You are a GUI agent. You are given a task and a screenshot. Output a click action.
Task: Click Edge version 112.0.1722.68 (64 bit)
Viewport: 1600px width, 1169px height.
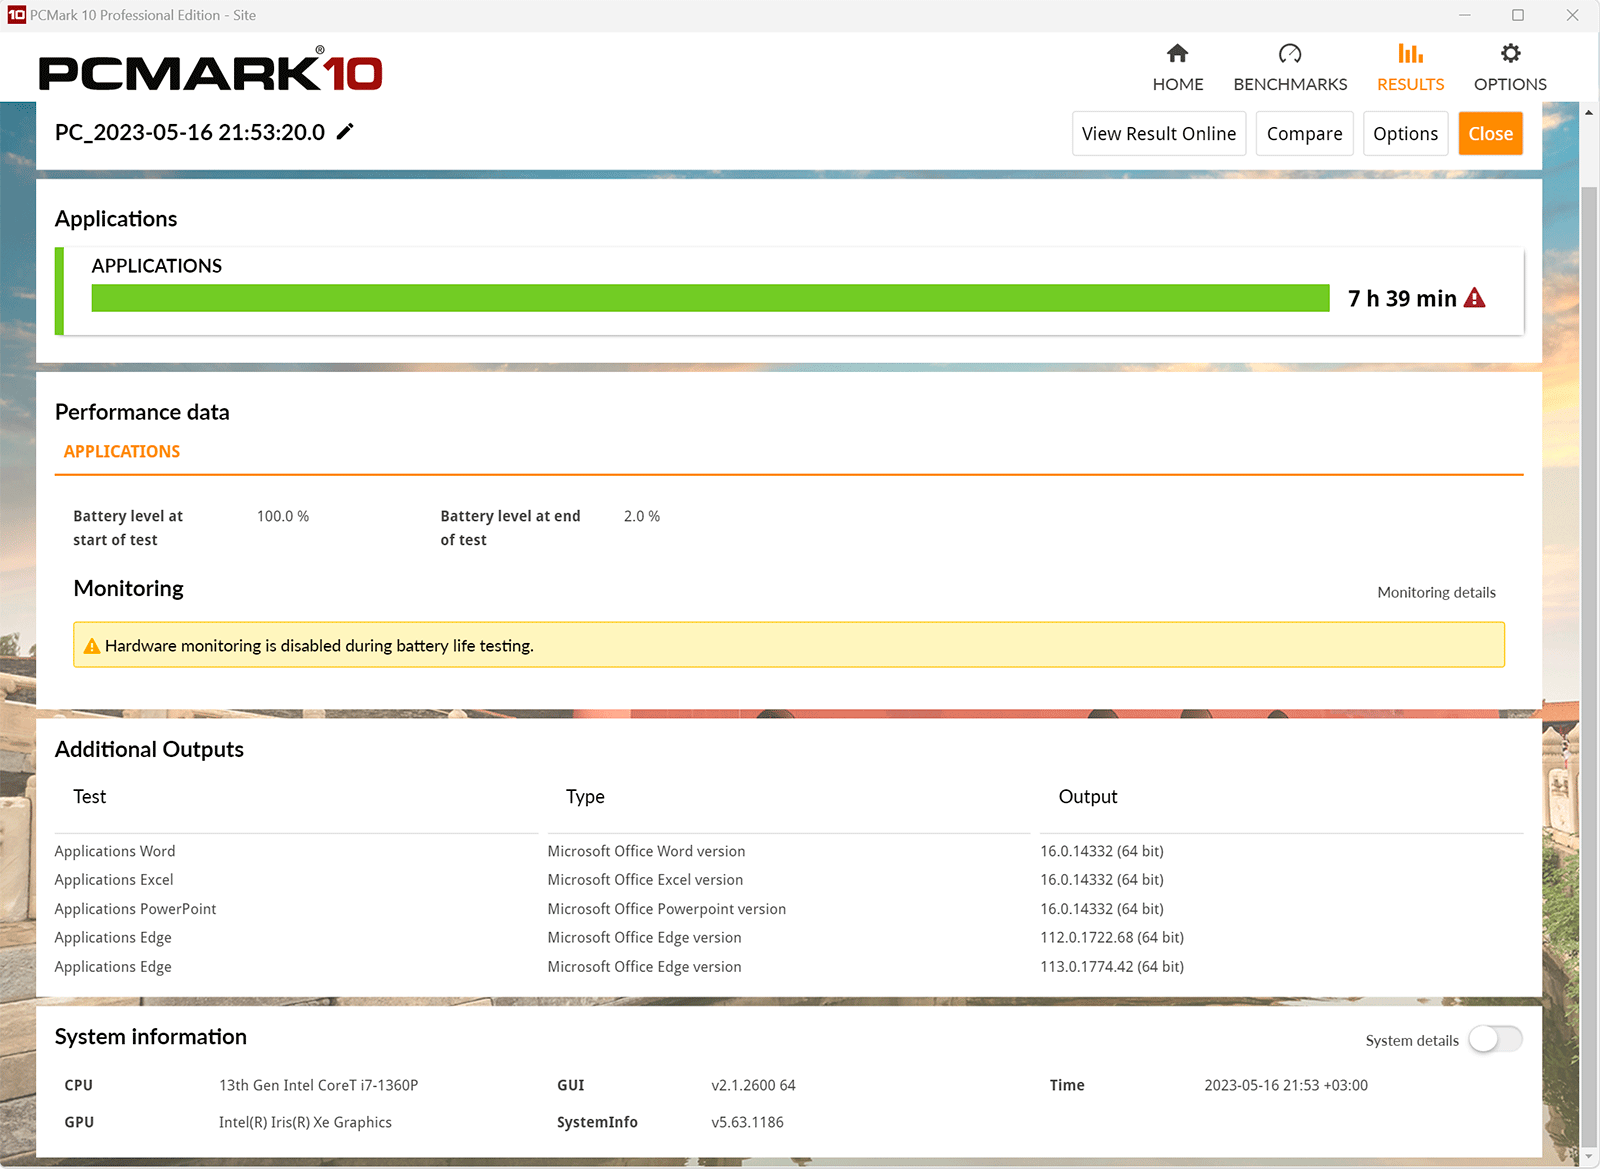pos(1112,937)
